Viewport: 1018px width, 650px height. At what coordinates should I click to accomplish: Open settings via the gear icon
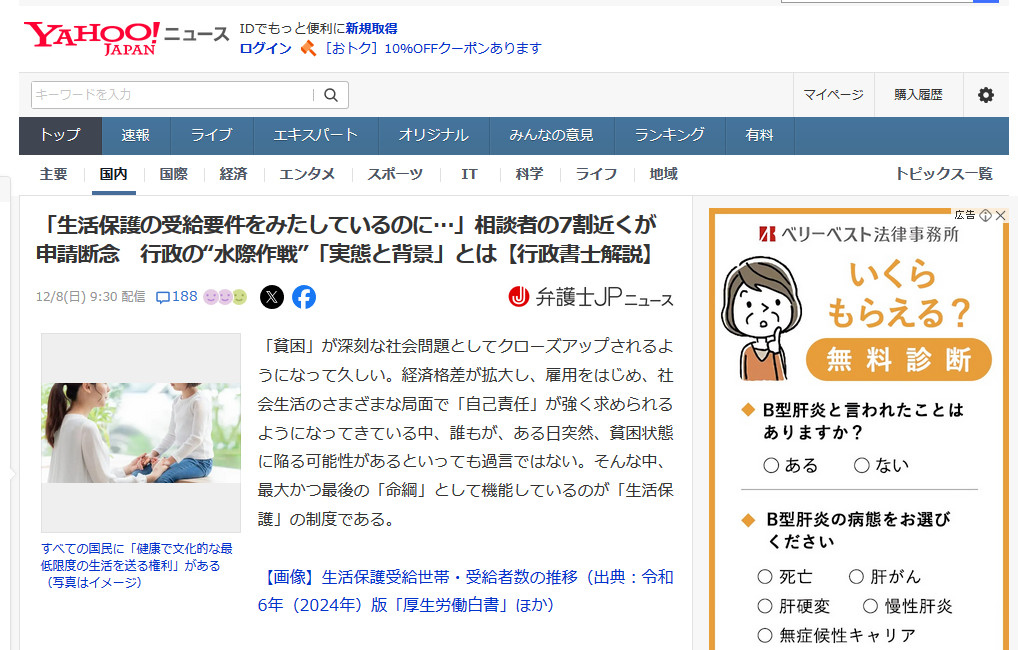[986, 95]
